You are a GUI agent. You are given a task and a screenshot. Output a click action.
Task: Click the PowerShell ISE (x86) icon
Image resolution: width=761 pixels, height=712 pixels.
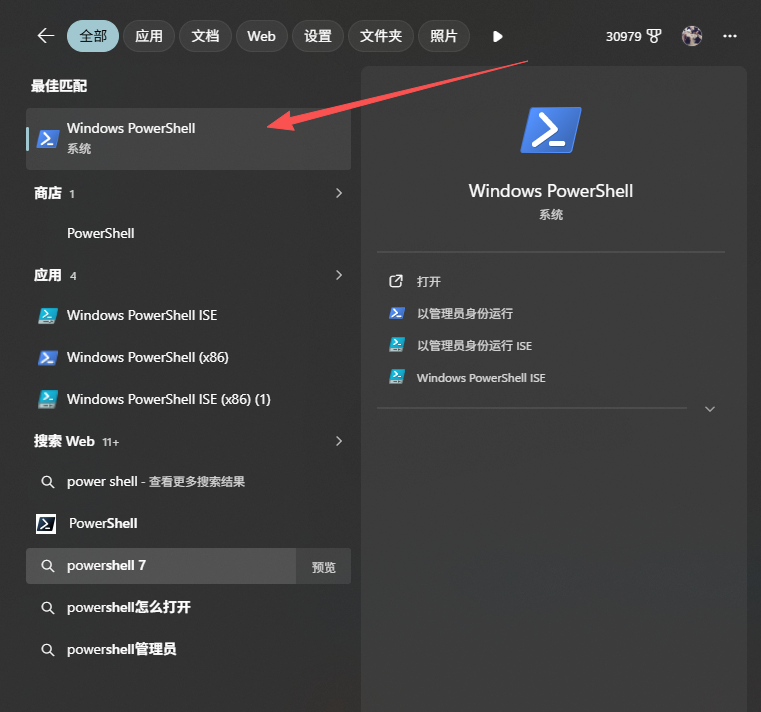click(48, 399)
